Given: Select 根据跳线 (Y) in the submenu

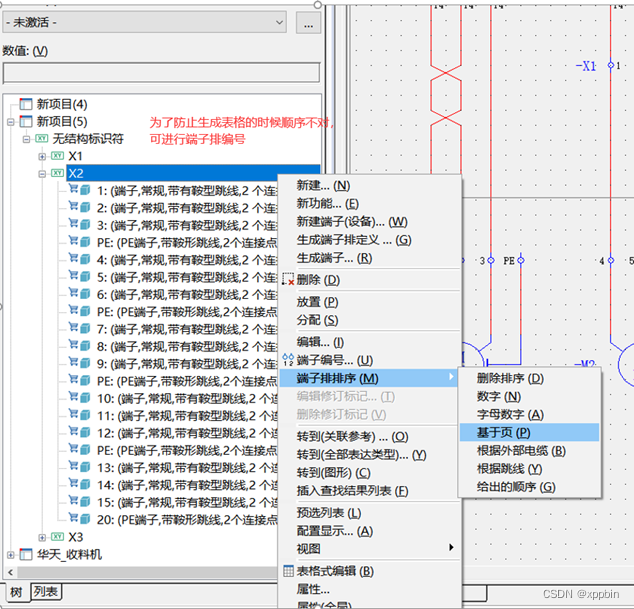Looking at the screenshot, I should tap(509, 468).
